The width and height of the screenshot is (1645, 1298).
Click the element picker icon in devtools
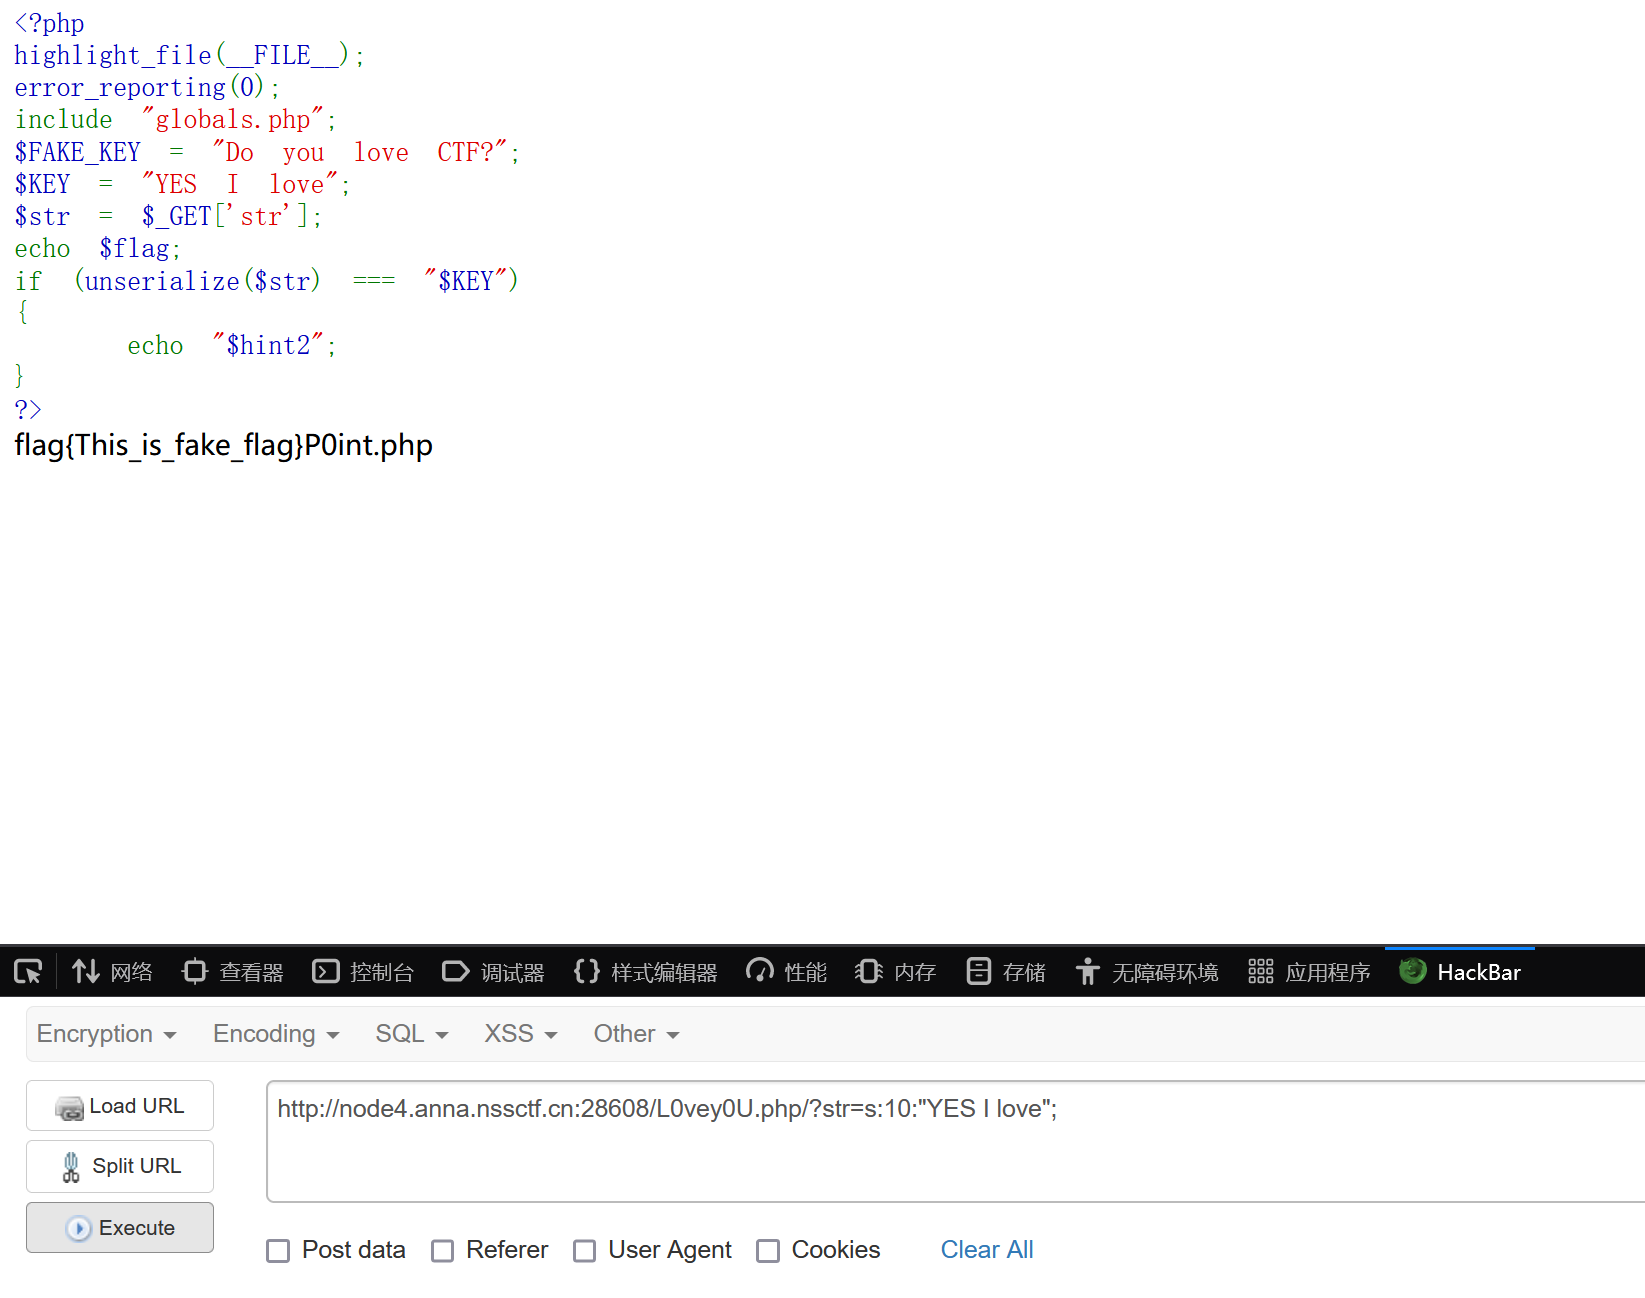click(x=28, y=972)
